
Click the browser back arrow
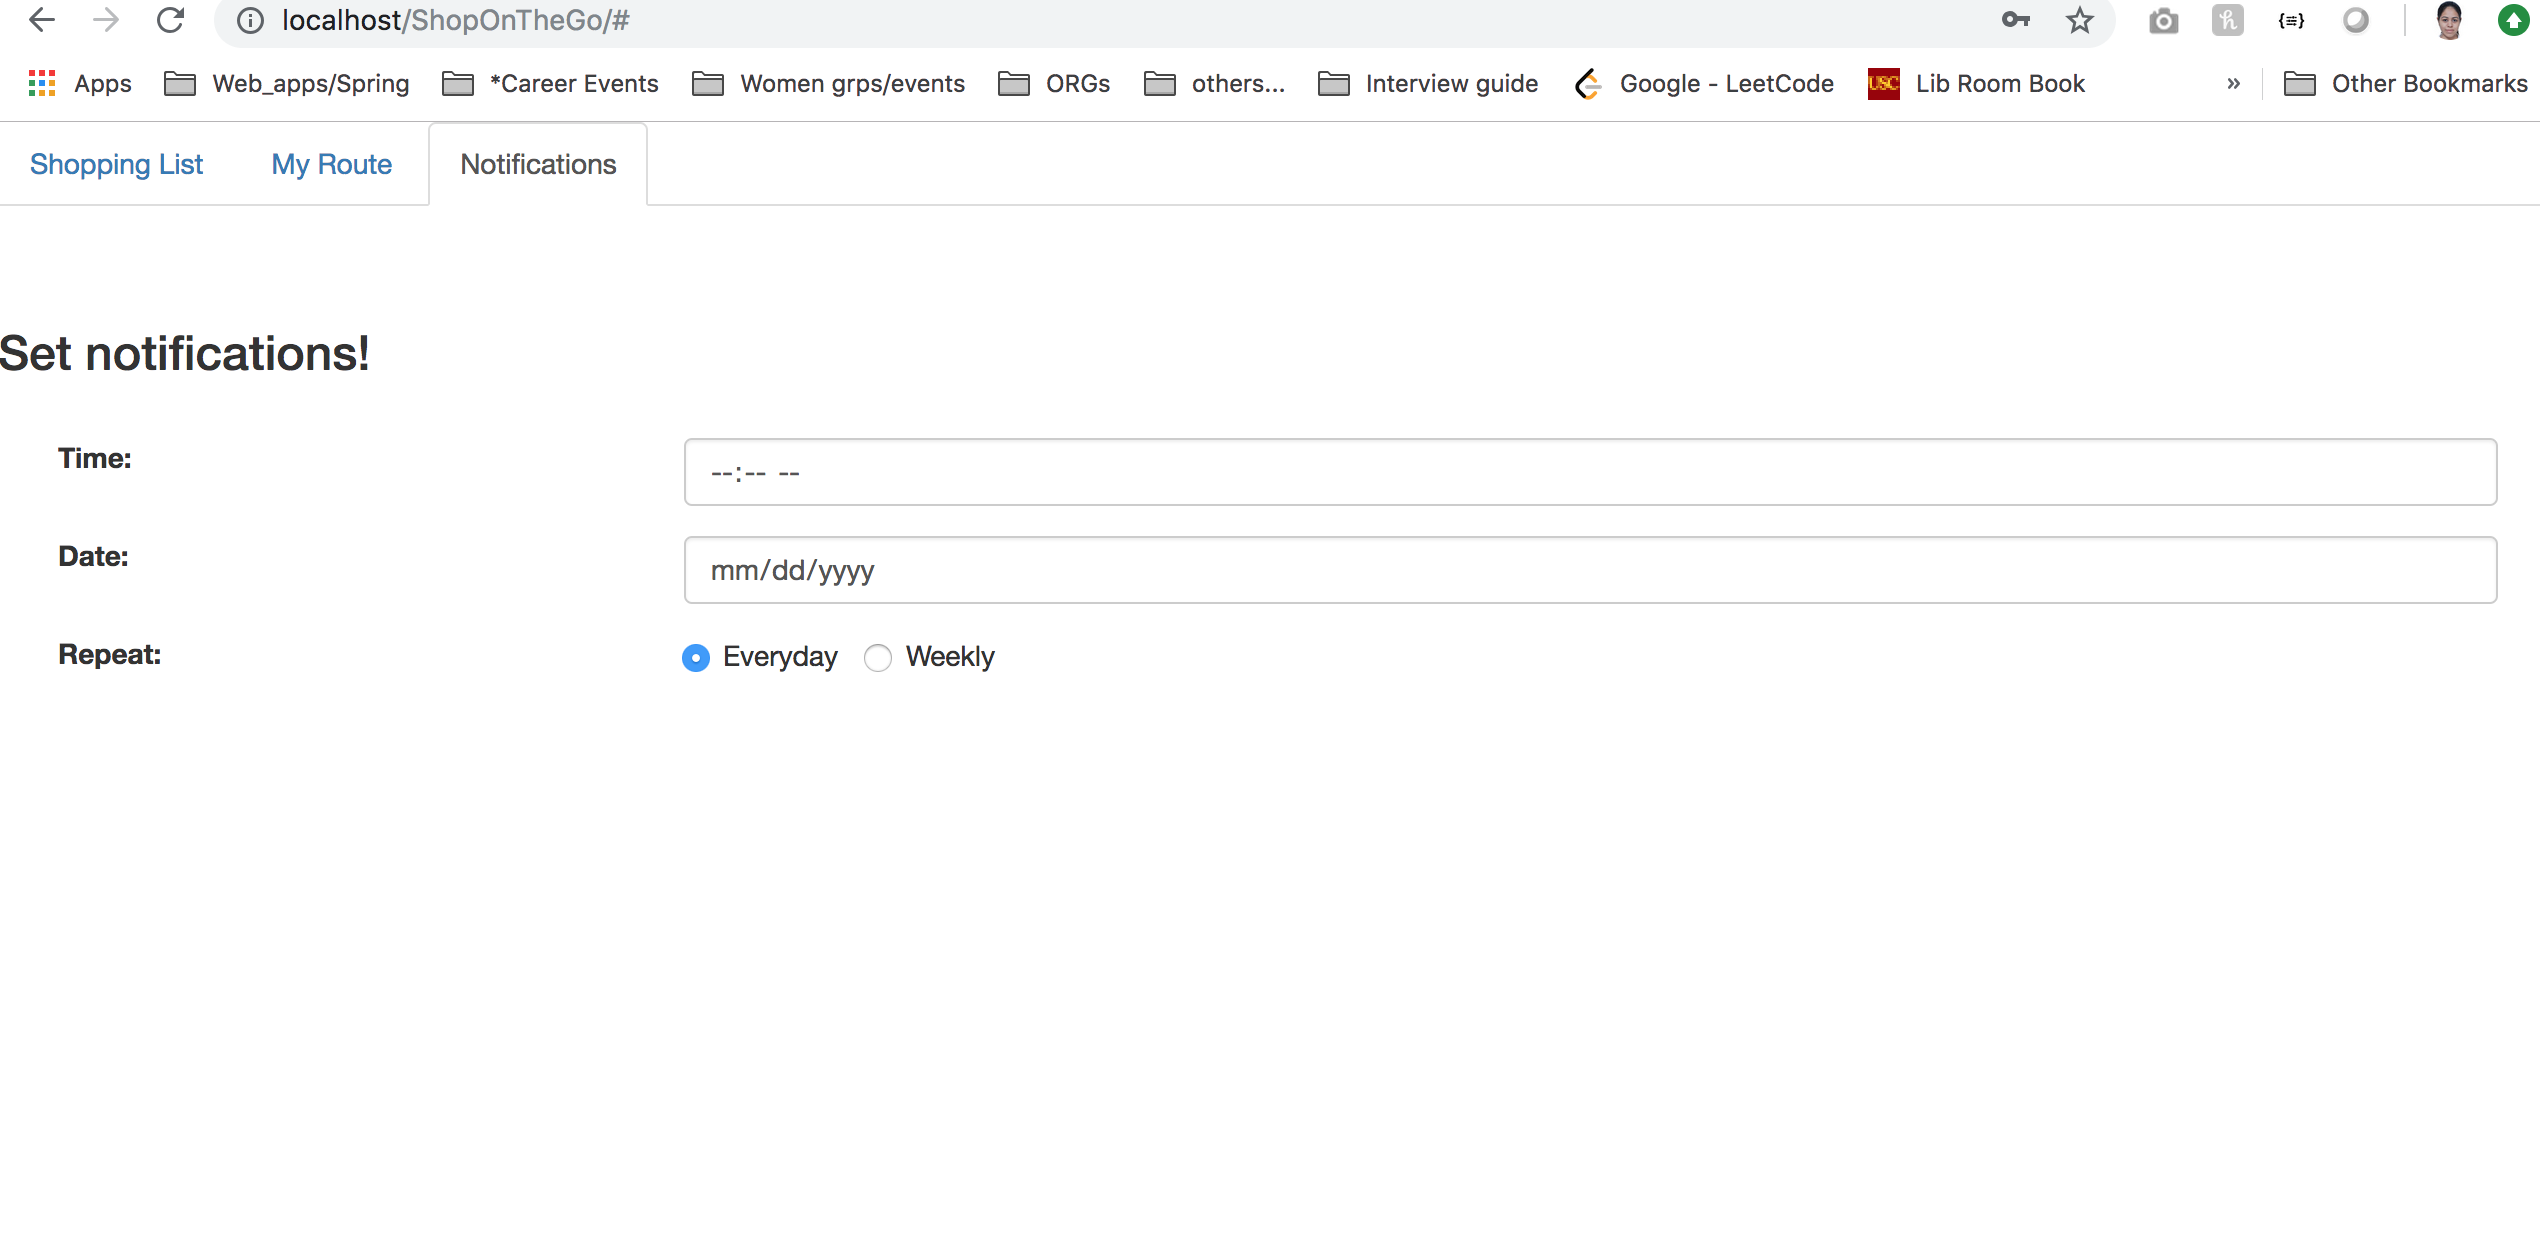coord(41,20)
